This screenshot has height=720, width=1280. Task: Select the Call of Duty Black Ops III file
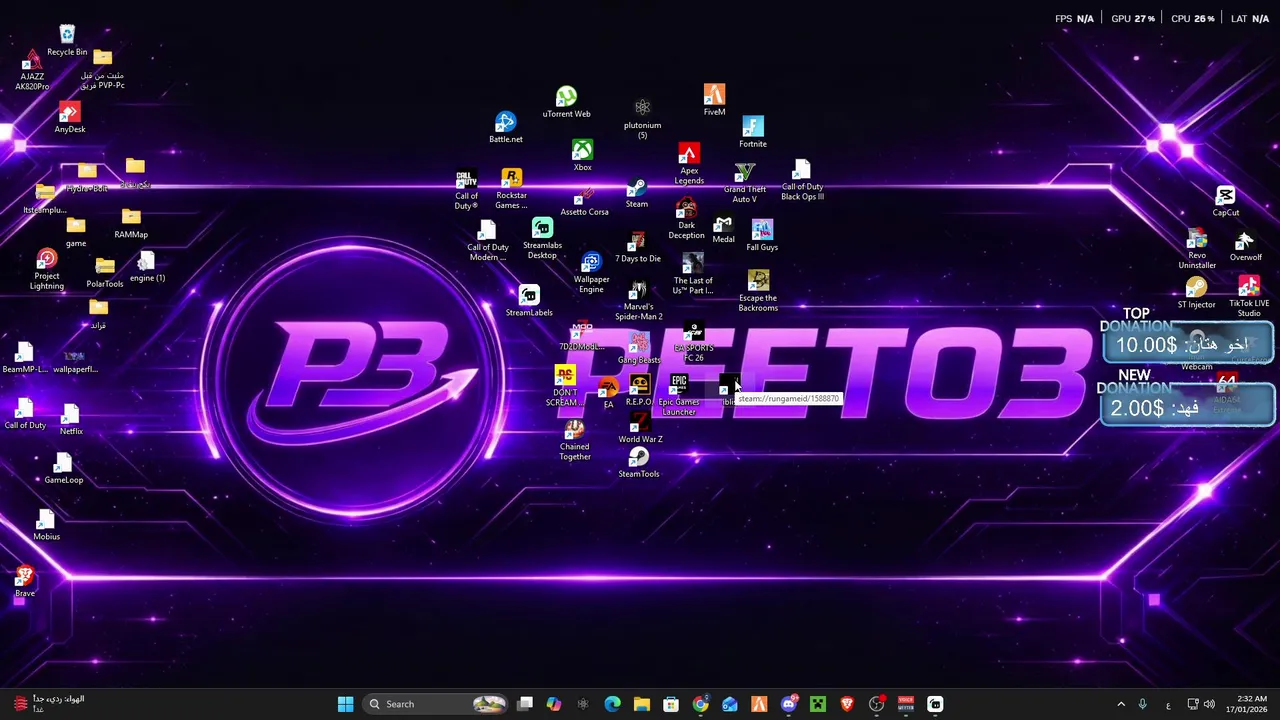802,180
